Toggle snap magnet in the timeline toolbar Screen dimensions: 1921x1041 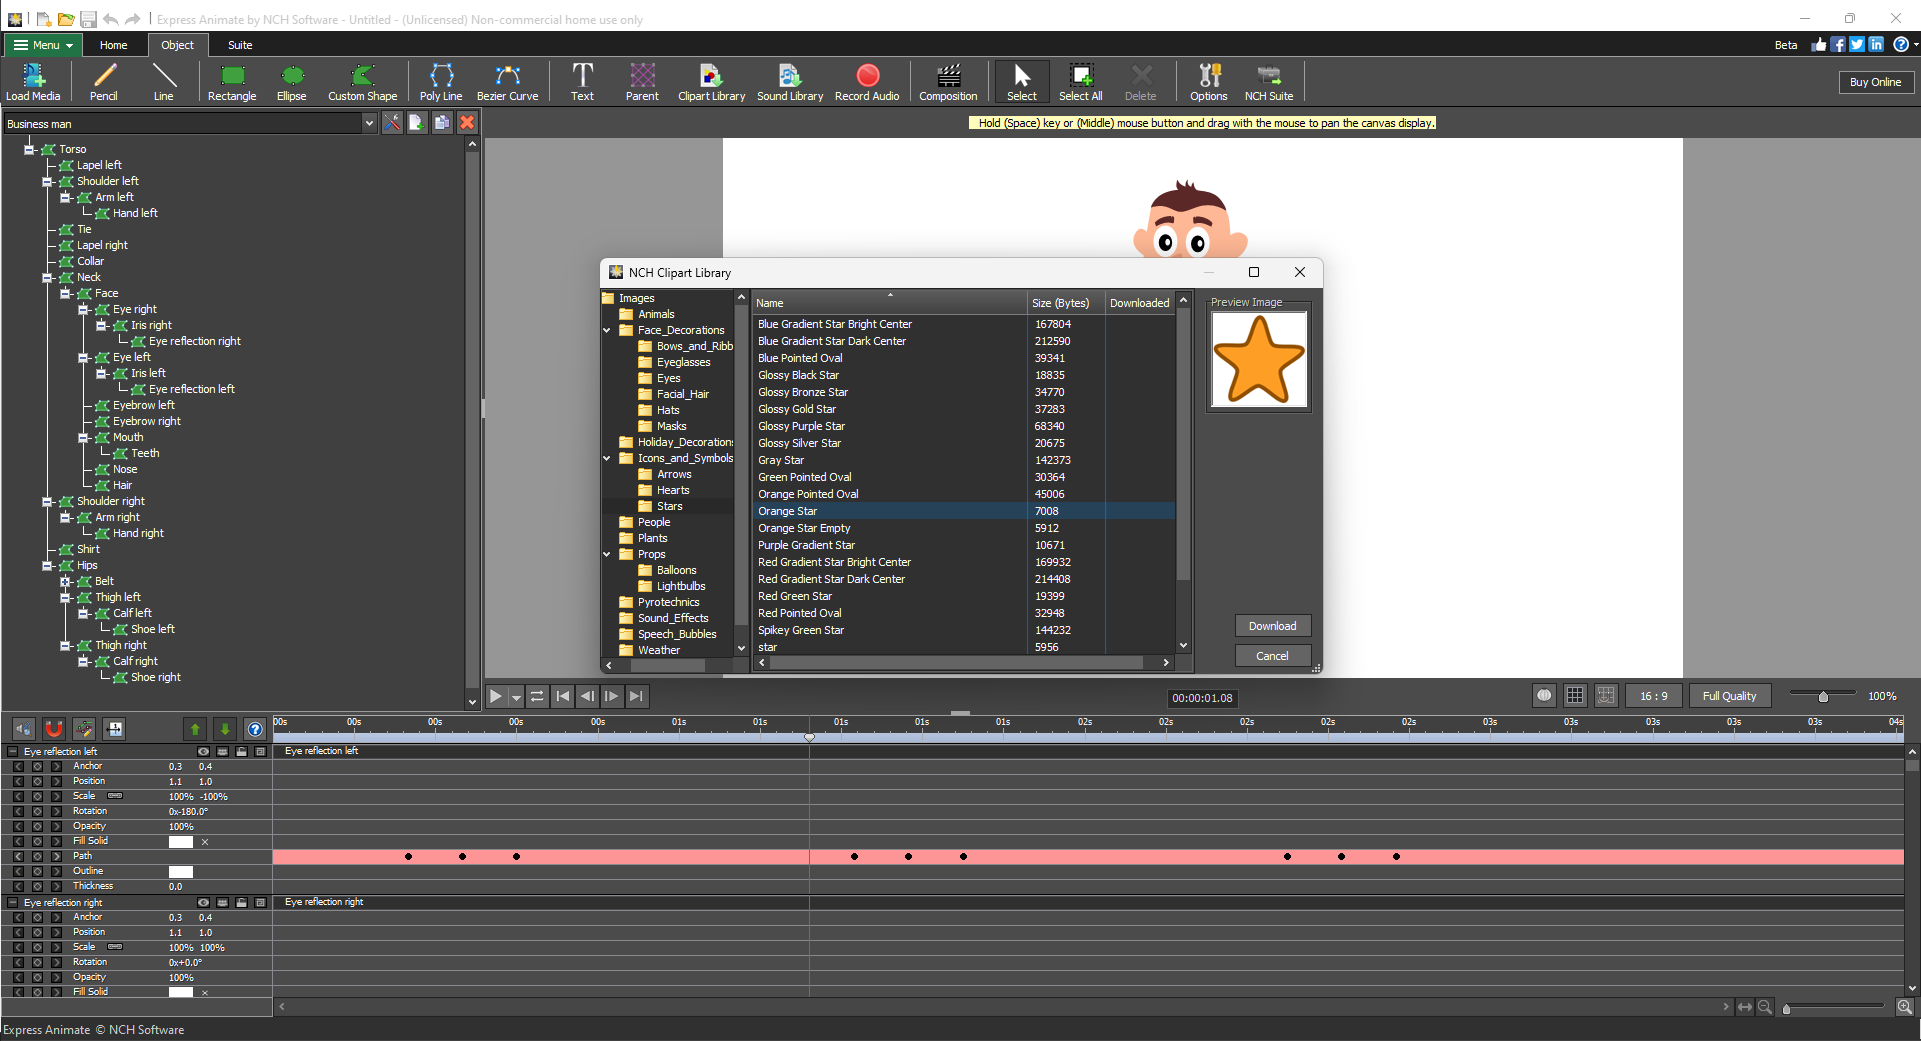[53, 729]
